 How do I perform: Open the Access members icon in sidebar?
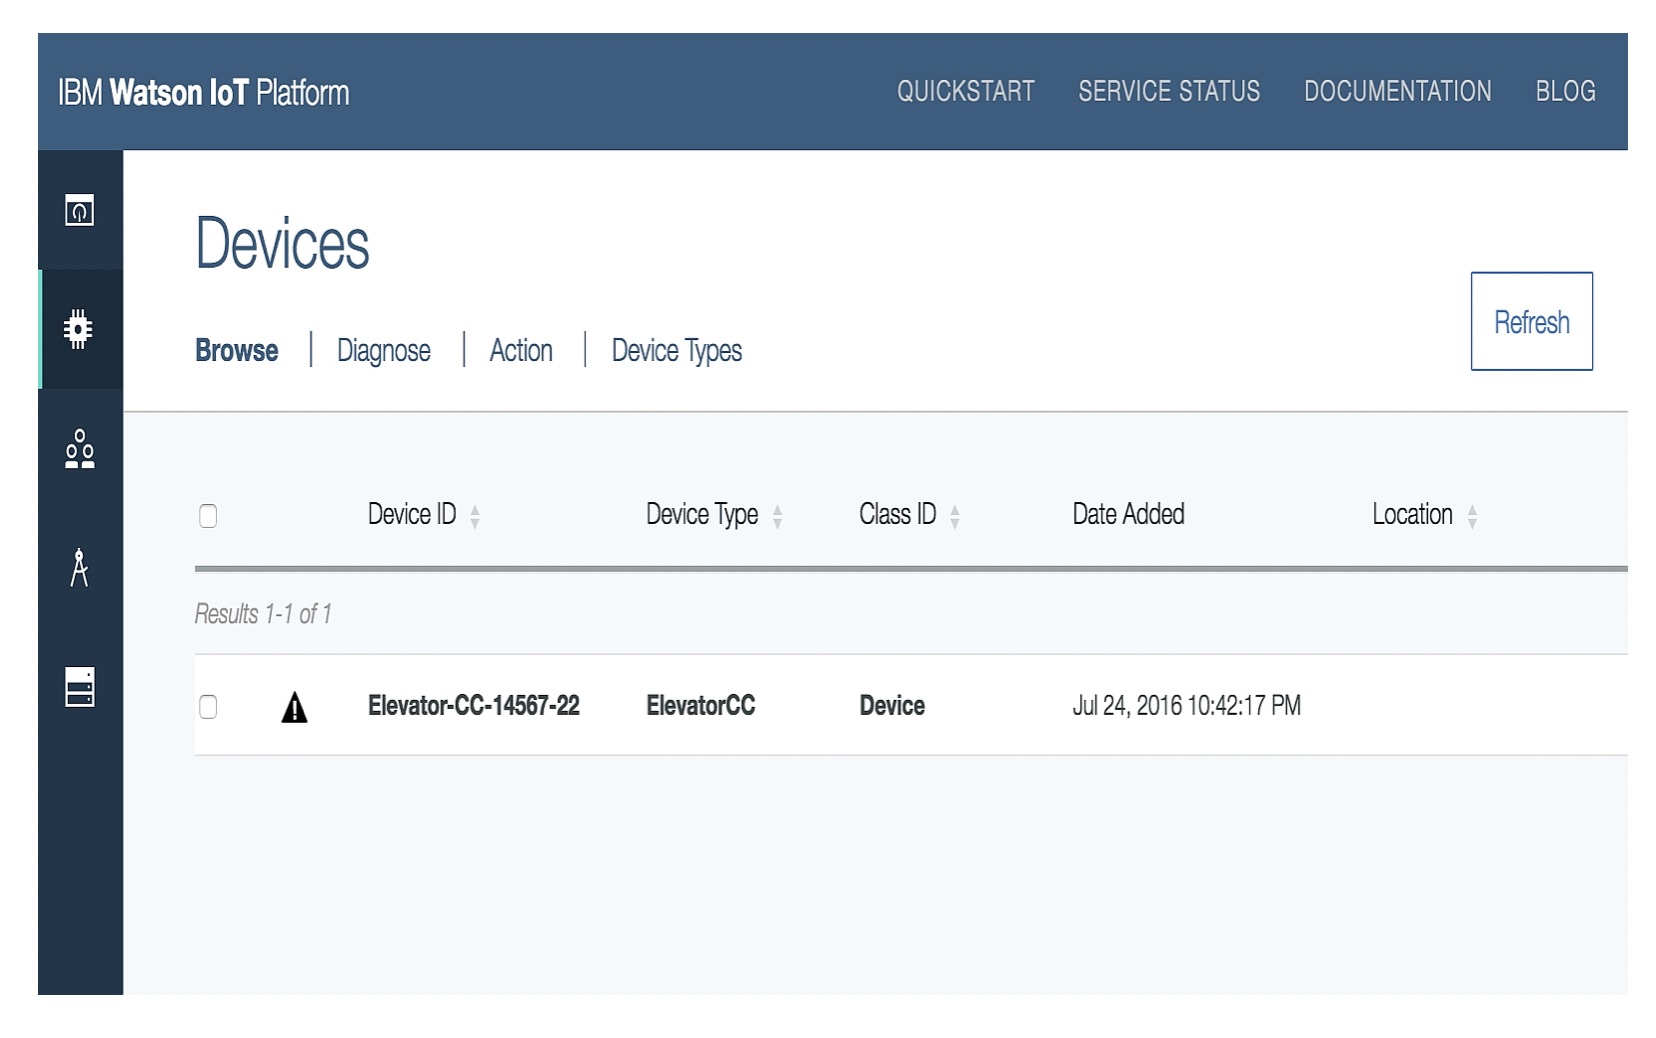point(80,451)
